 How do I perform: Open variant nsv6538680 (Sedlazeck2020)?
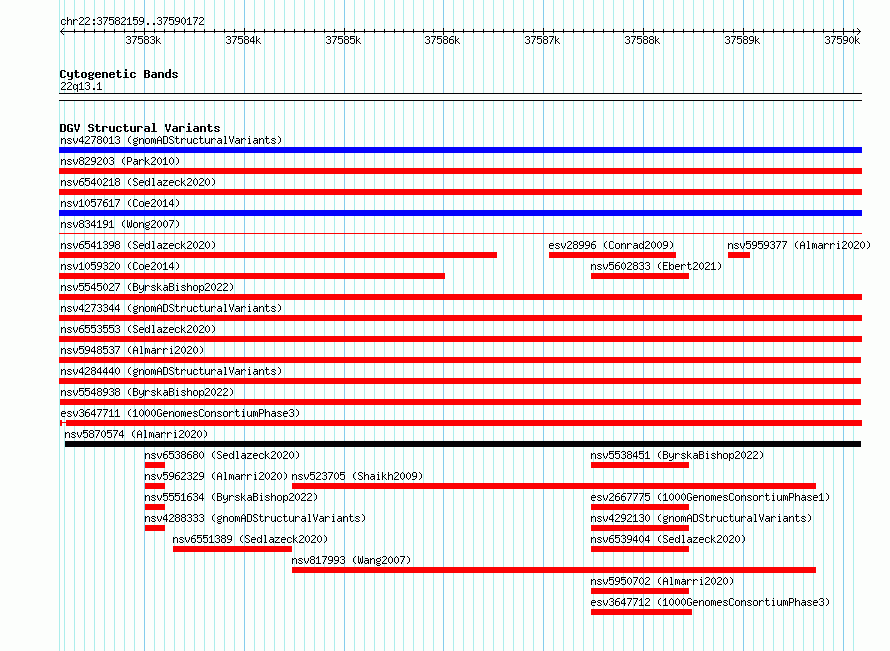click(222, 455)
